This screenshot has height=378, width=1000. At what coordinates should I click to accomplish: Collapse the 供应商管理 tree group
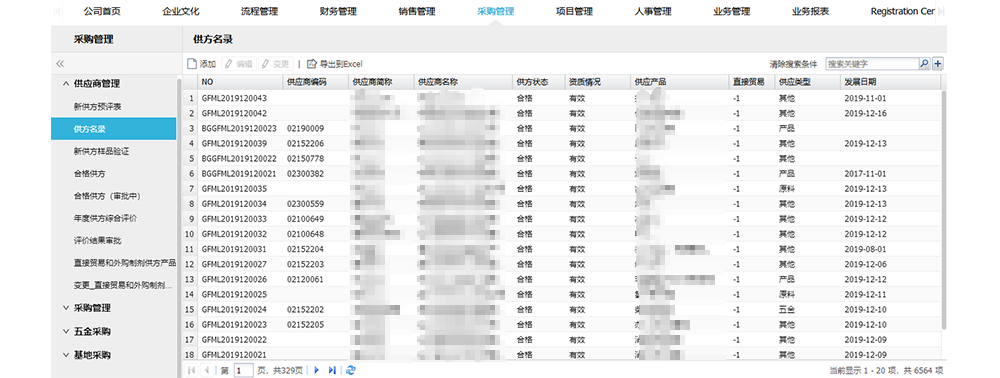coord(66,84)
